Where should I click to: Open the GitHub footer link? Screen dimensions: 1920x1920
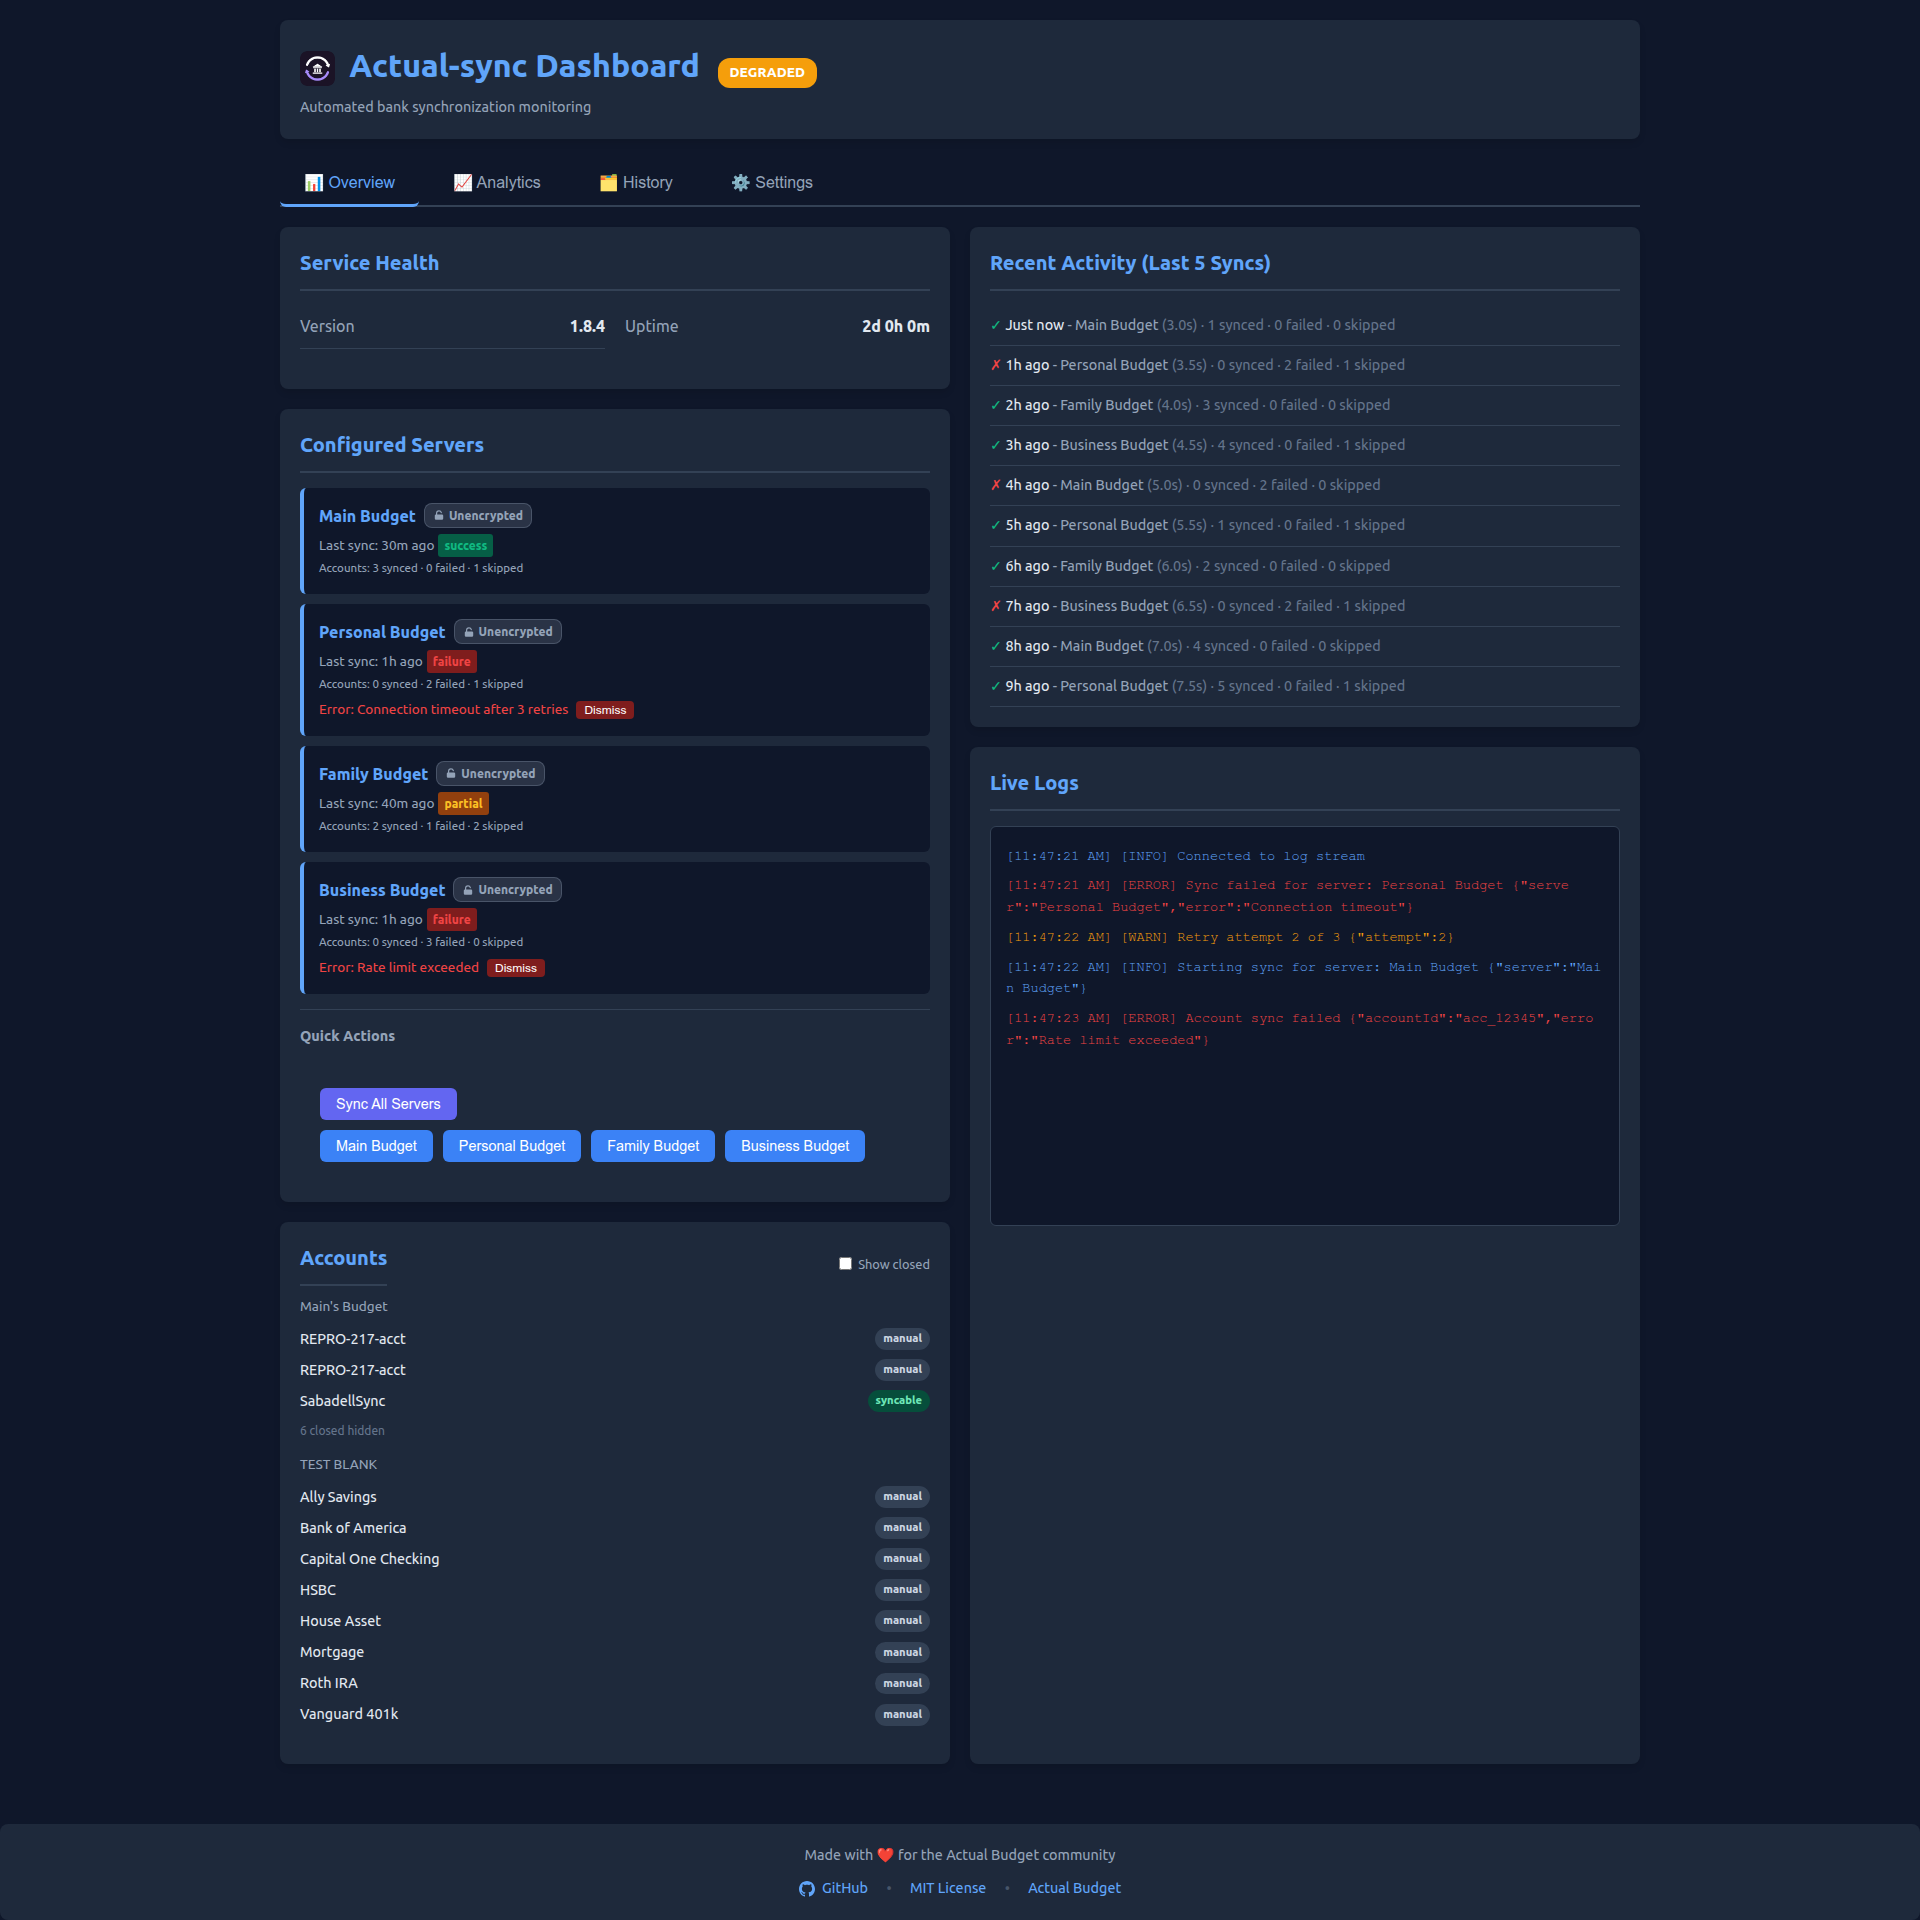pyautogui.click(x=833, y=1888)
